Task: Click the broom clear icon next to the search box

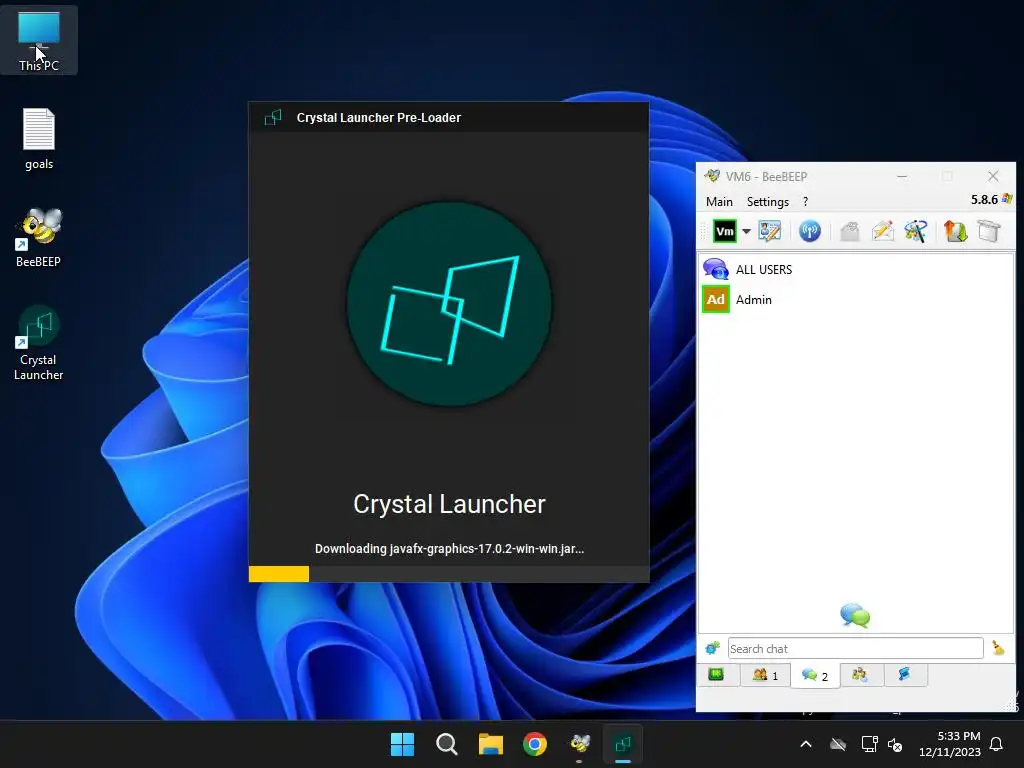Action: point(998,648)
